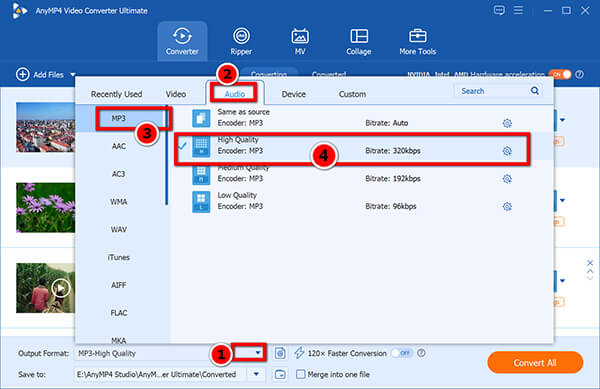Choose the Low Quality preset
600x389 pixels.
pos(362,202)
